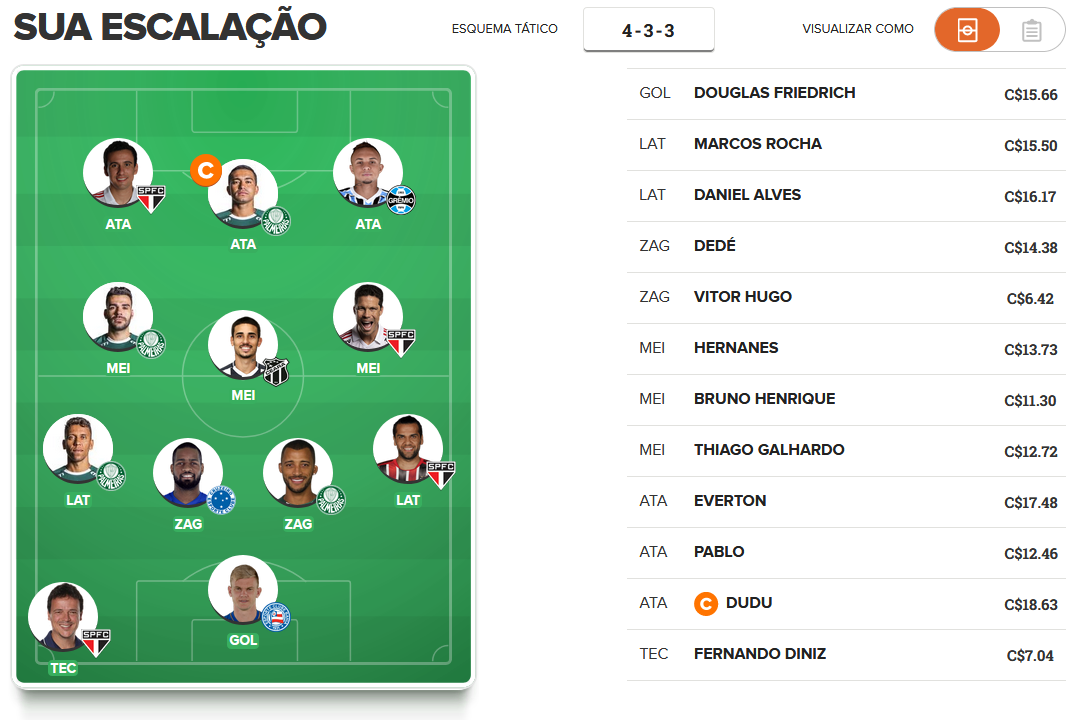
Task: Select the goalkeeper's photo on the field
Action: coord(243,590)
